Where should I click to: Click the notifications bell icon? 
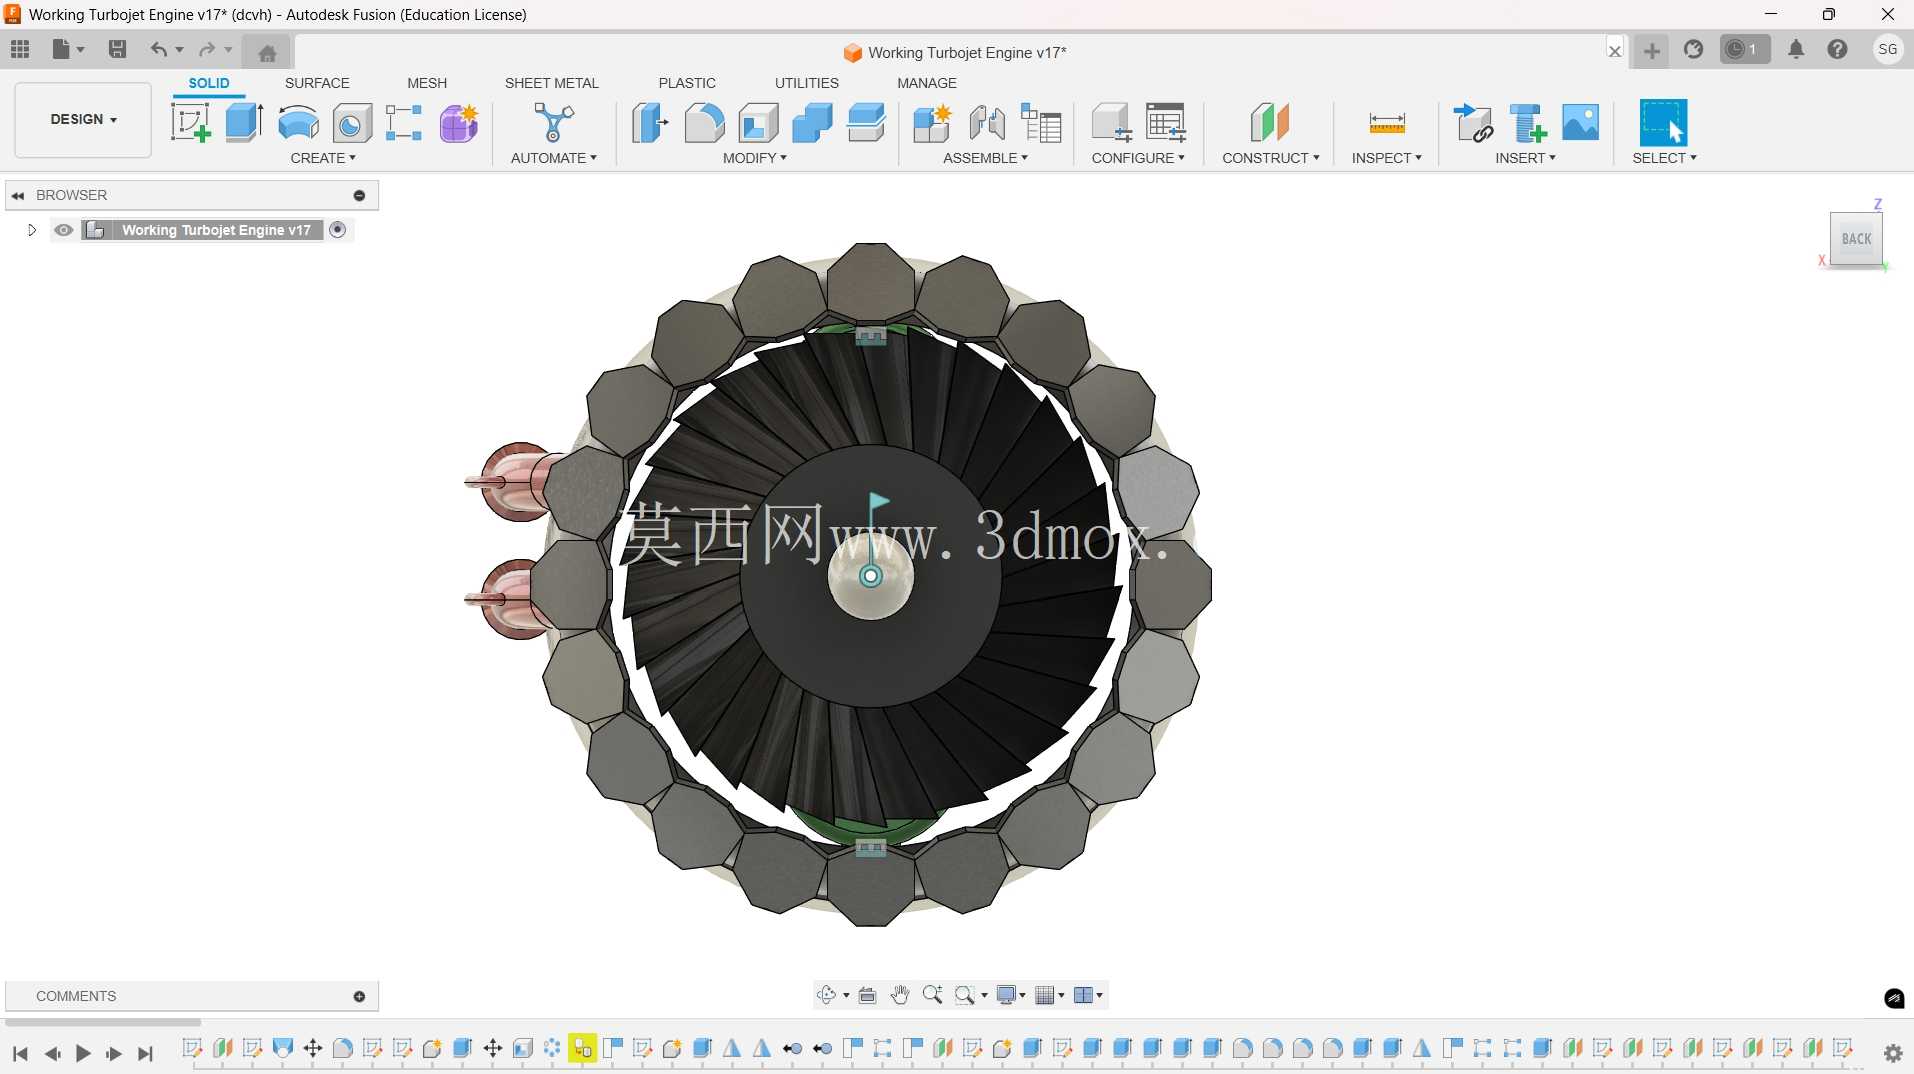(1796, 49)
